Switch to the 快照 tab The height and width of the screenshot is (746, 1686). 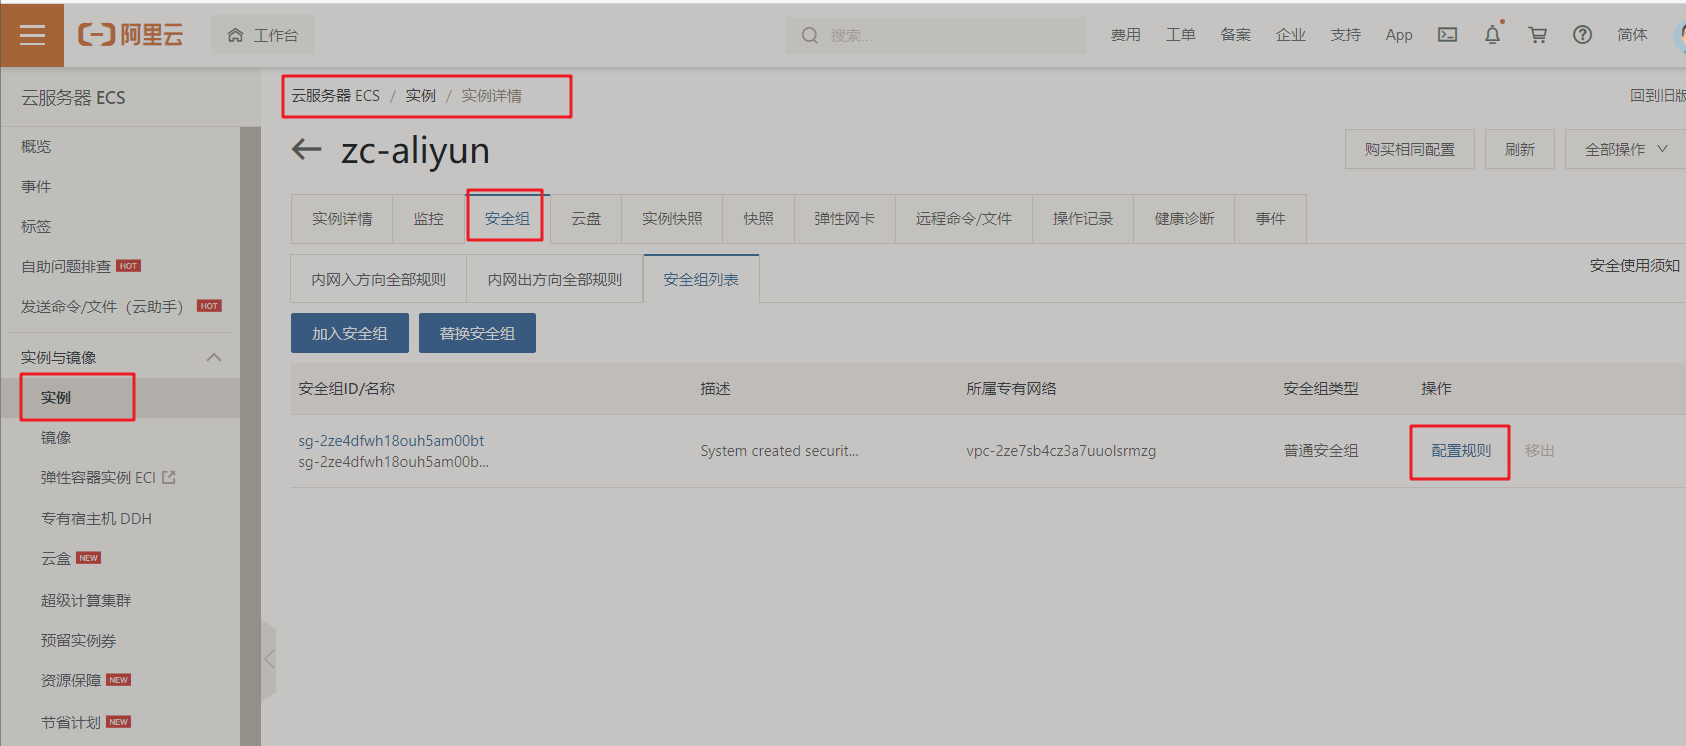click(x=758, y=219)
